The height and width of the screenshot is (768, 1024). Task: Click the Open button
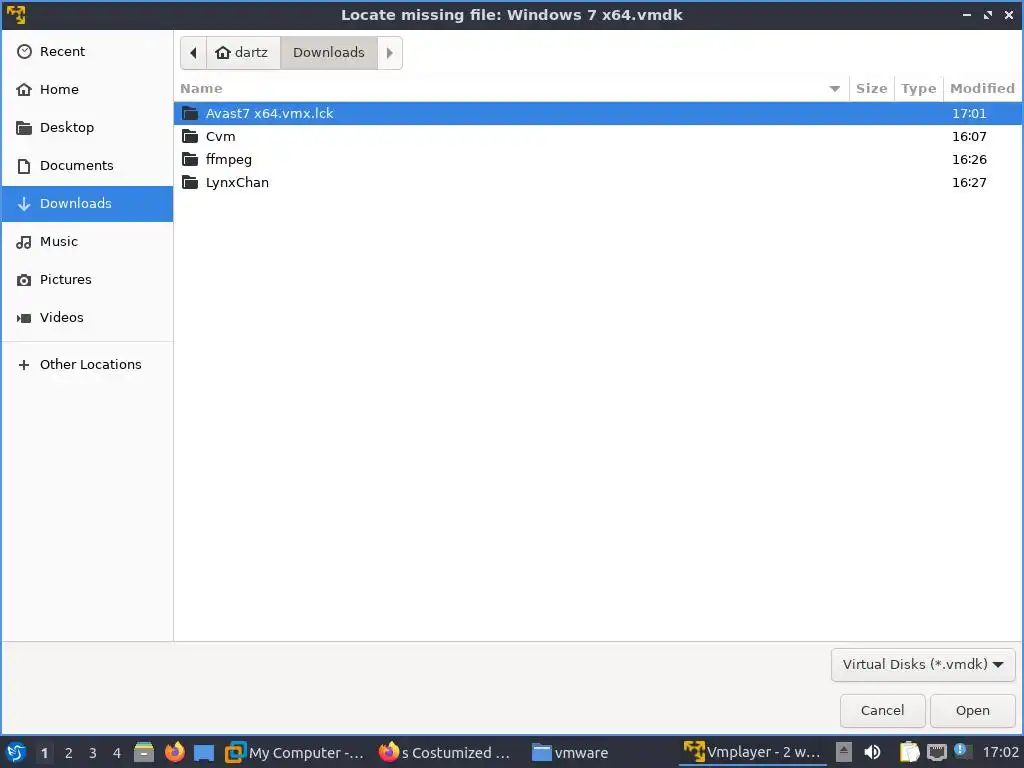coord(972,711)
